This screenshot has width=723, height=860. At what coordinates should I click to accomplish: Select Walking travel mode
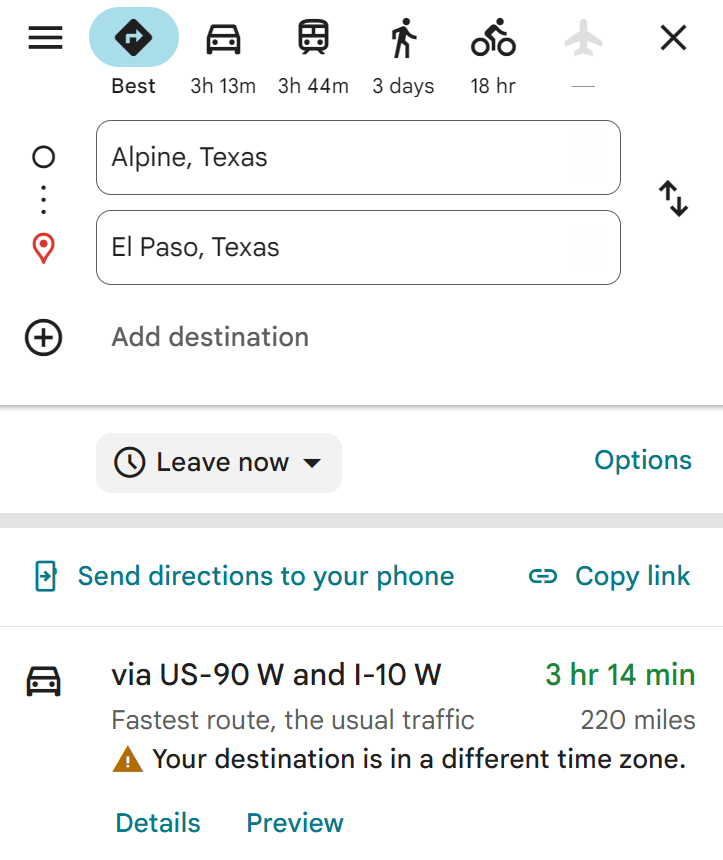[403, 38]
